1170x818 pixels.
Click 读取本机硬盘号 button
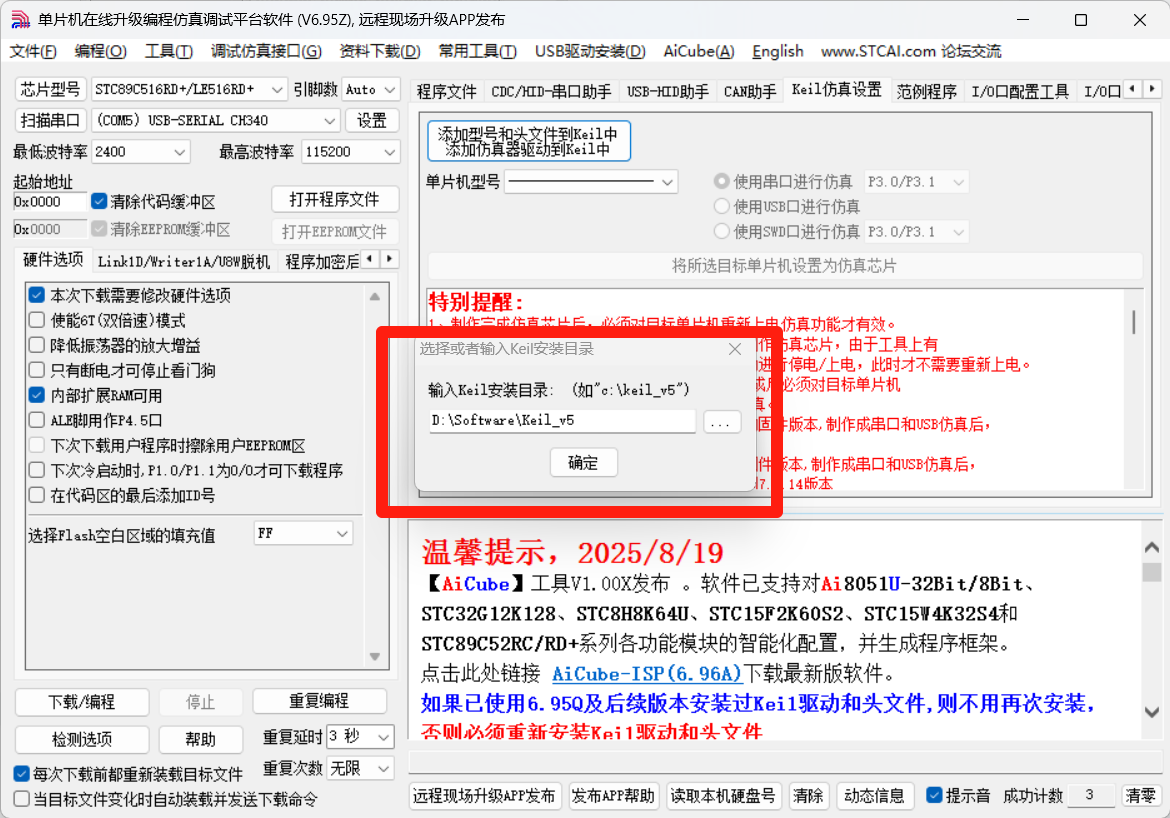tap(723, 796)
